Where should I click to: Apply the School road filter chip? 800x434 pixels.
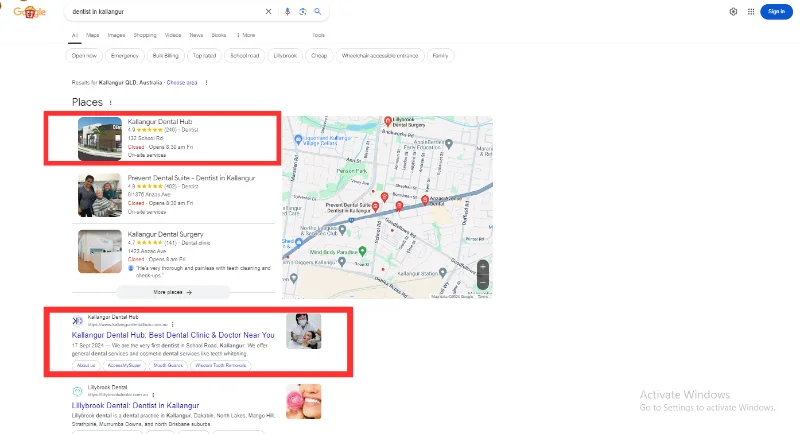click(x=244, y=56)
